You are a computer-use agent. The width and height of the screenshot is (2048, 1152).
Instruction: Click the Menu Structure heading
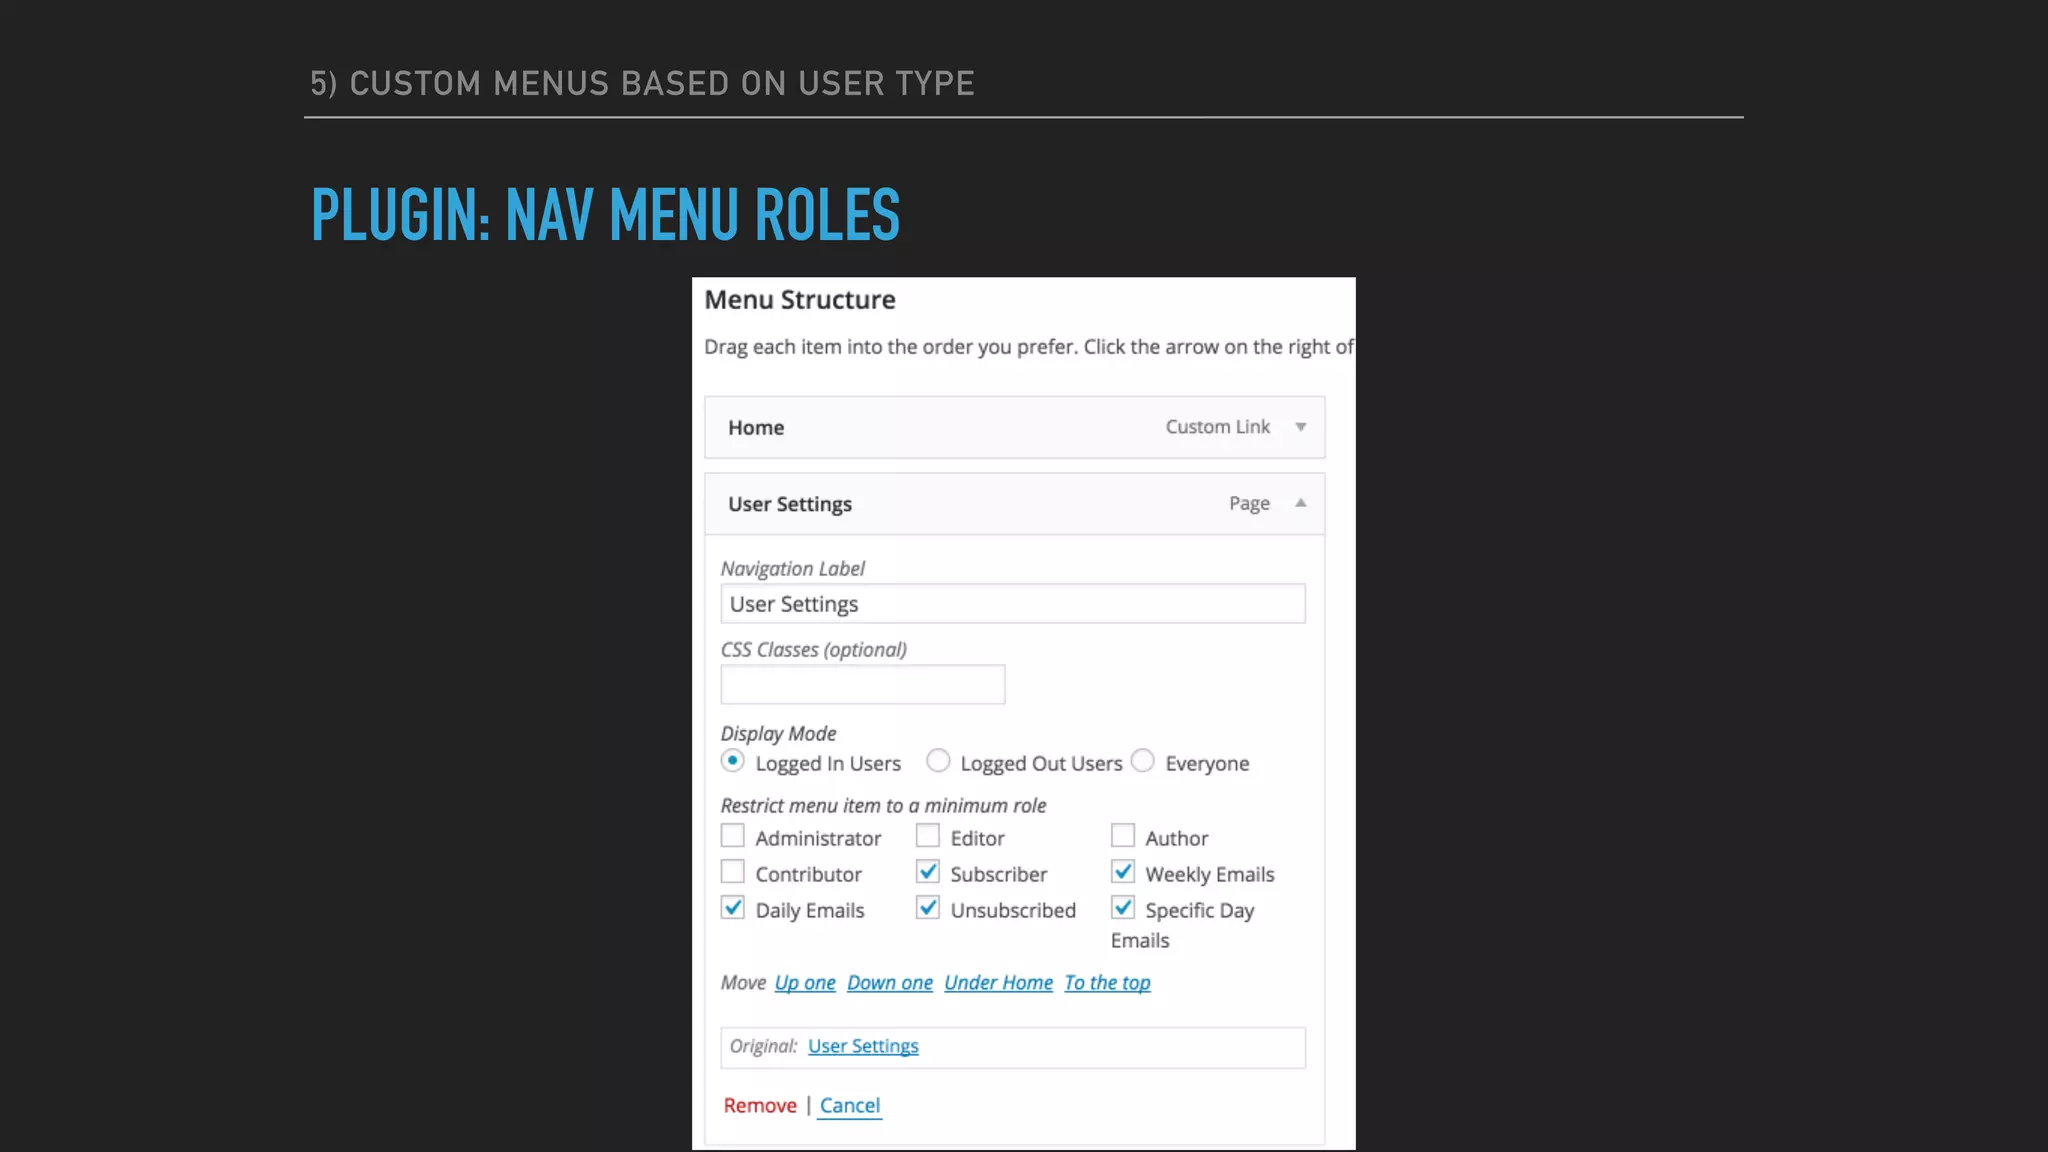pyautogui.click(x=800, y=300)
